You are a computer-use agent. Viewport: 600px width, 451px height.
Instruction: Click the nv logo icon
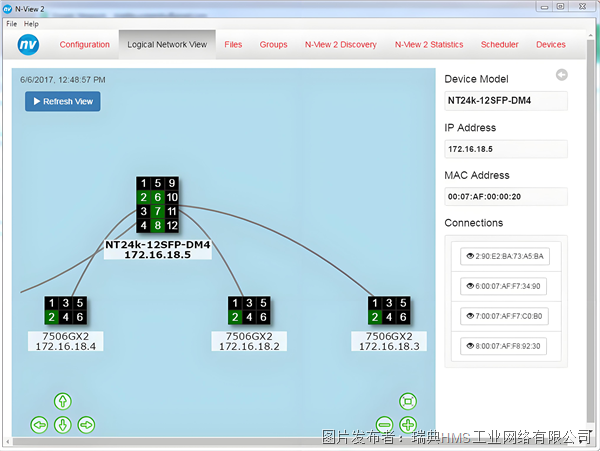(28, 44)
